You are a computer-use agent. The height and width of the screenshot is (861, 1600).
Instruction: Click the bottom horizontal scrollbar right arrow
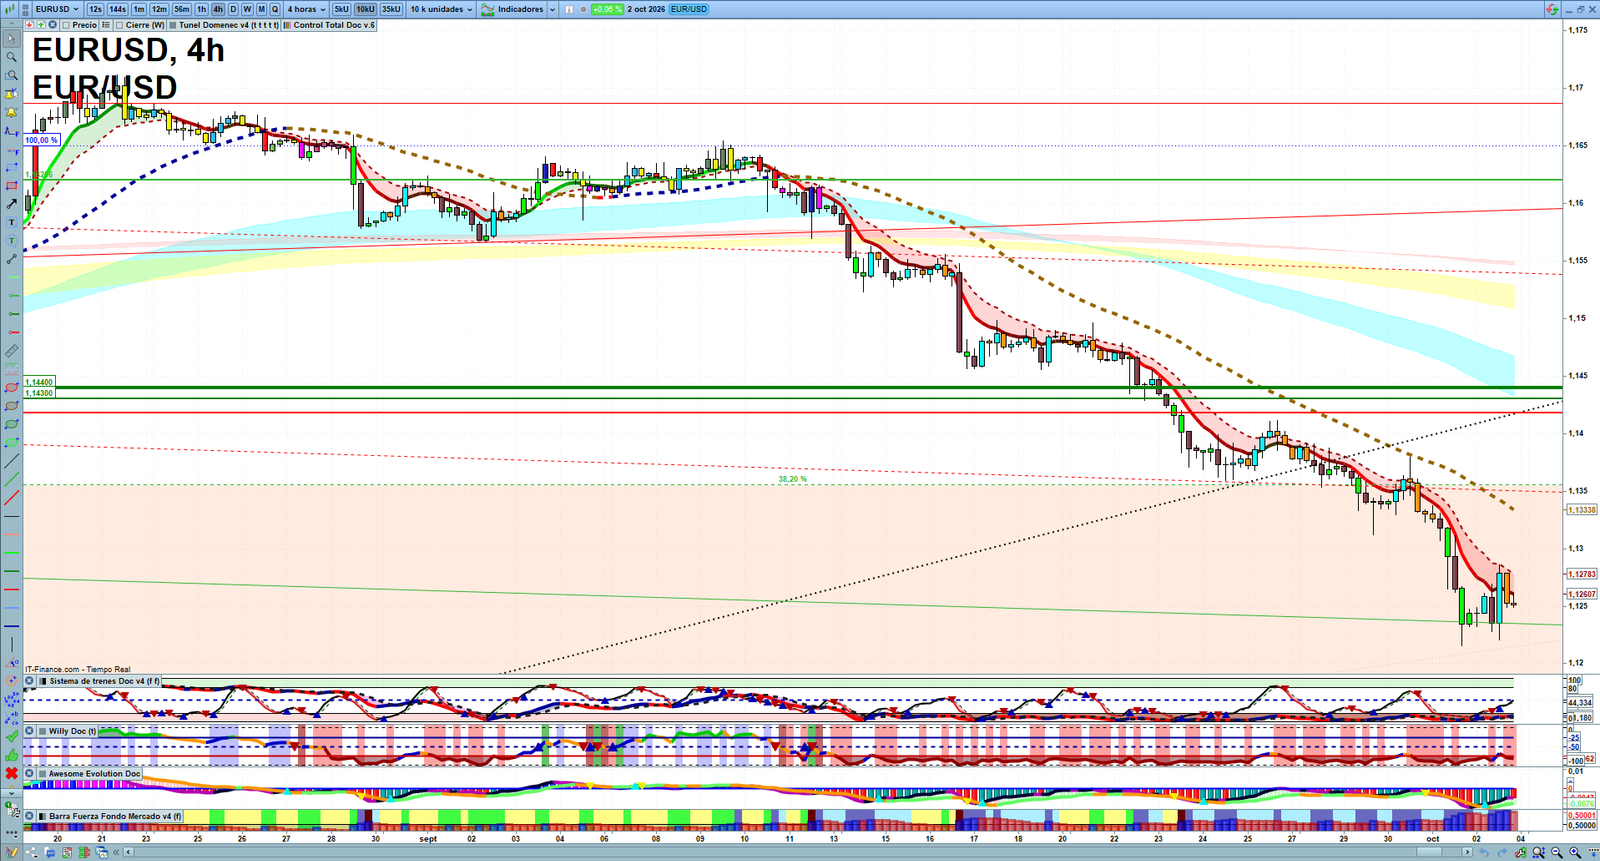point(1467,853)
